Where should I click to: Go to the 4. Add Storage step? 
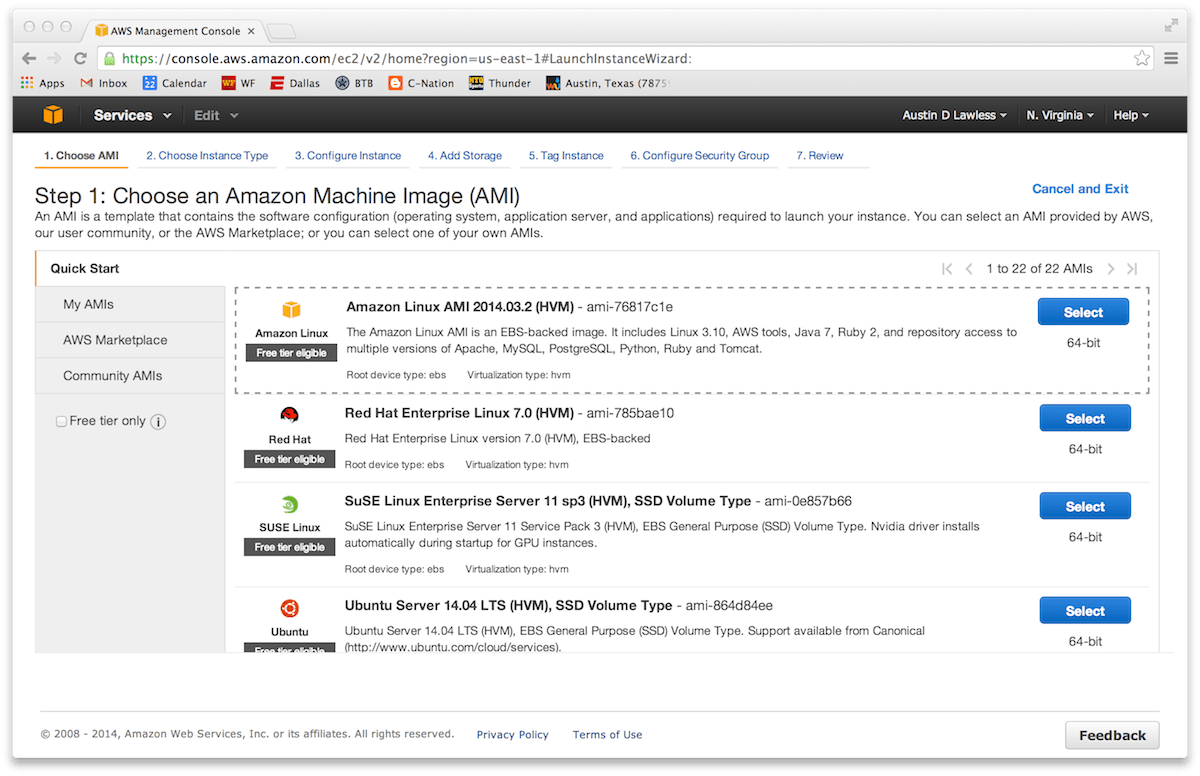click(x=465, y=156)
